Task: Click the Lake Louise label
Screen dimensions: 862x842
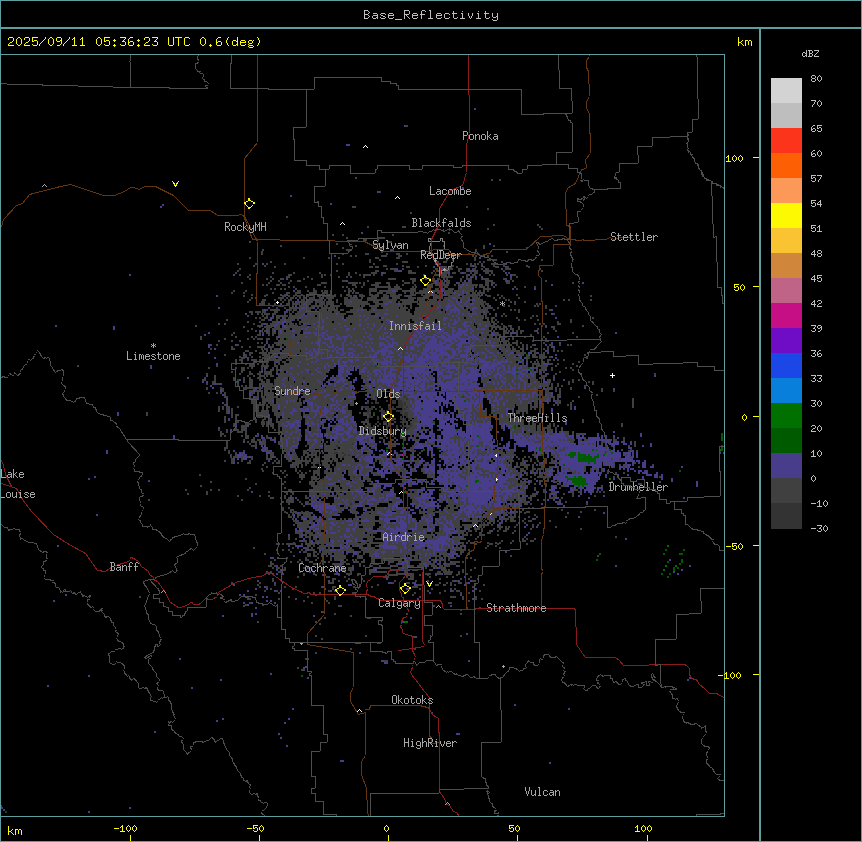Action: point(18,484)
